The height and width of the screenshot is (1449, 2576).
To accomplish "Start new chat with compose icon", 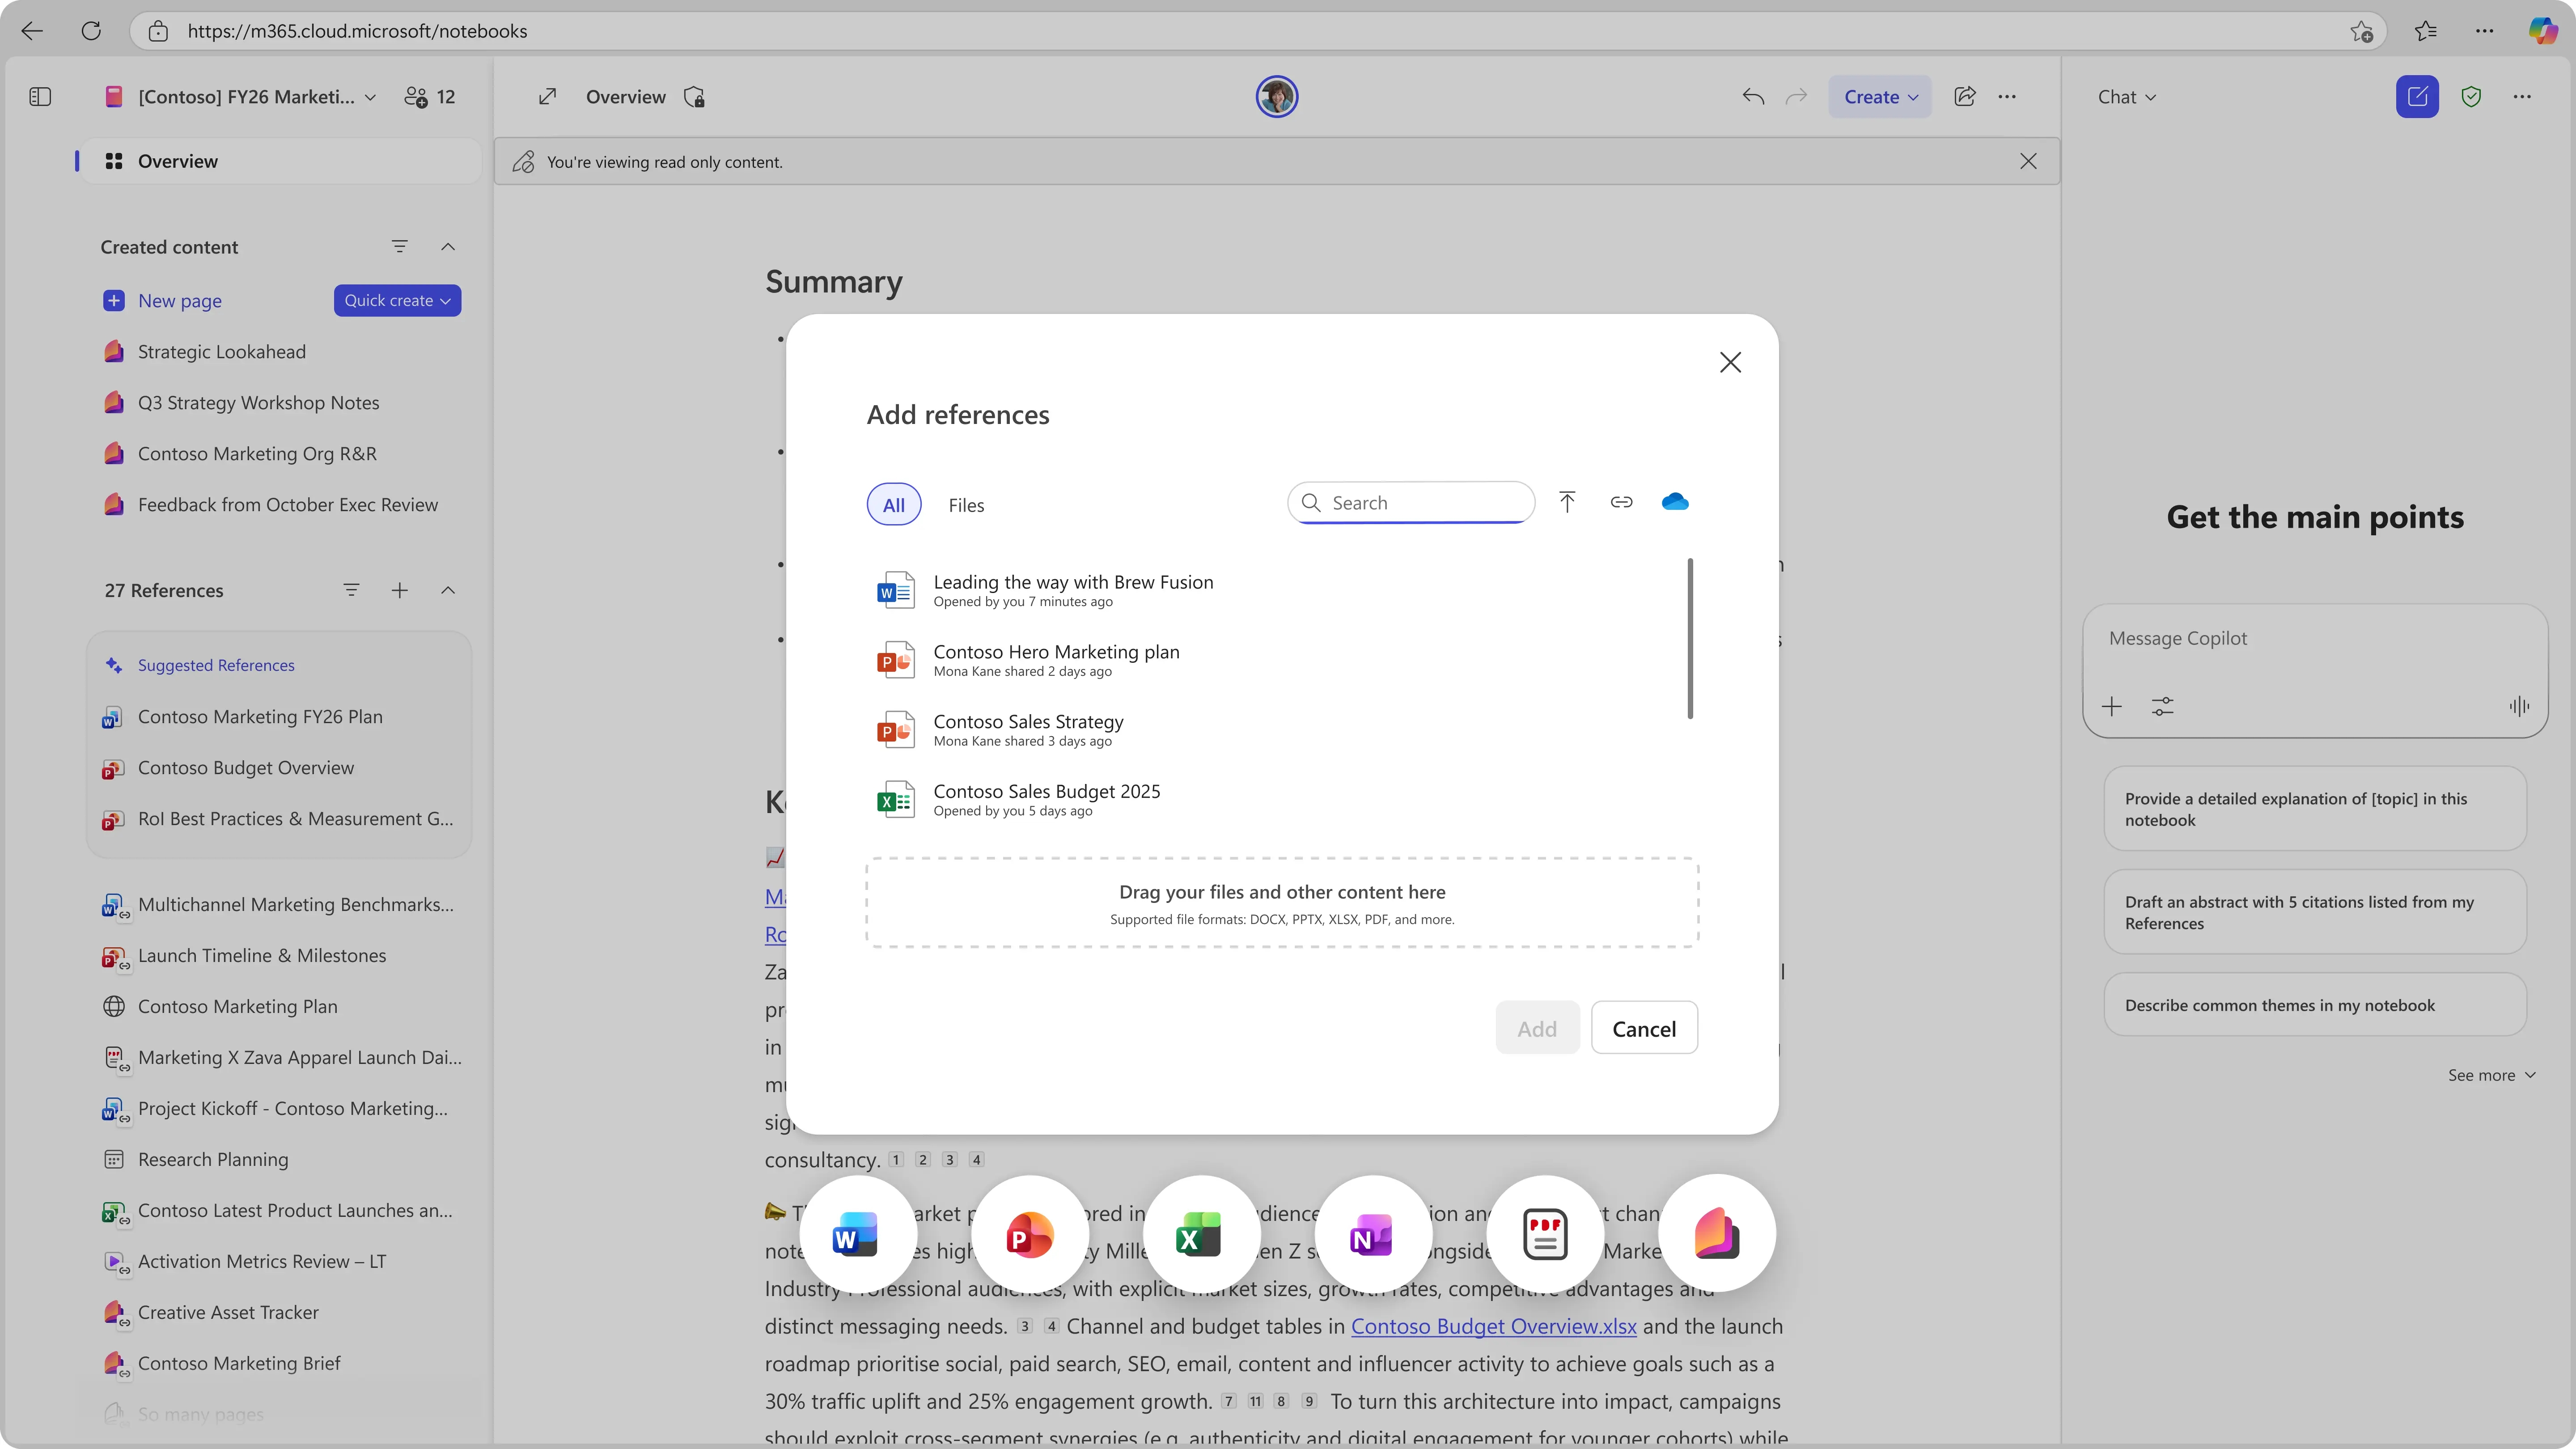I will [2416, 97].
